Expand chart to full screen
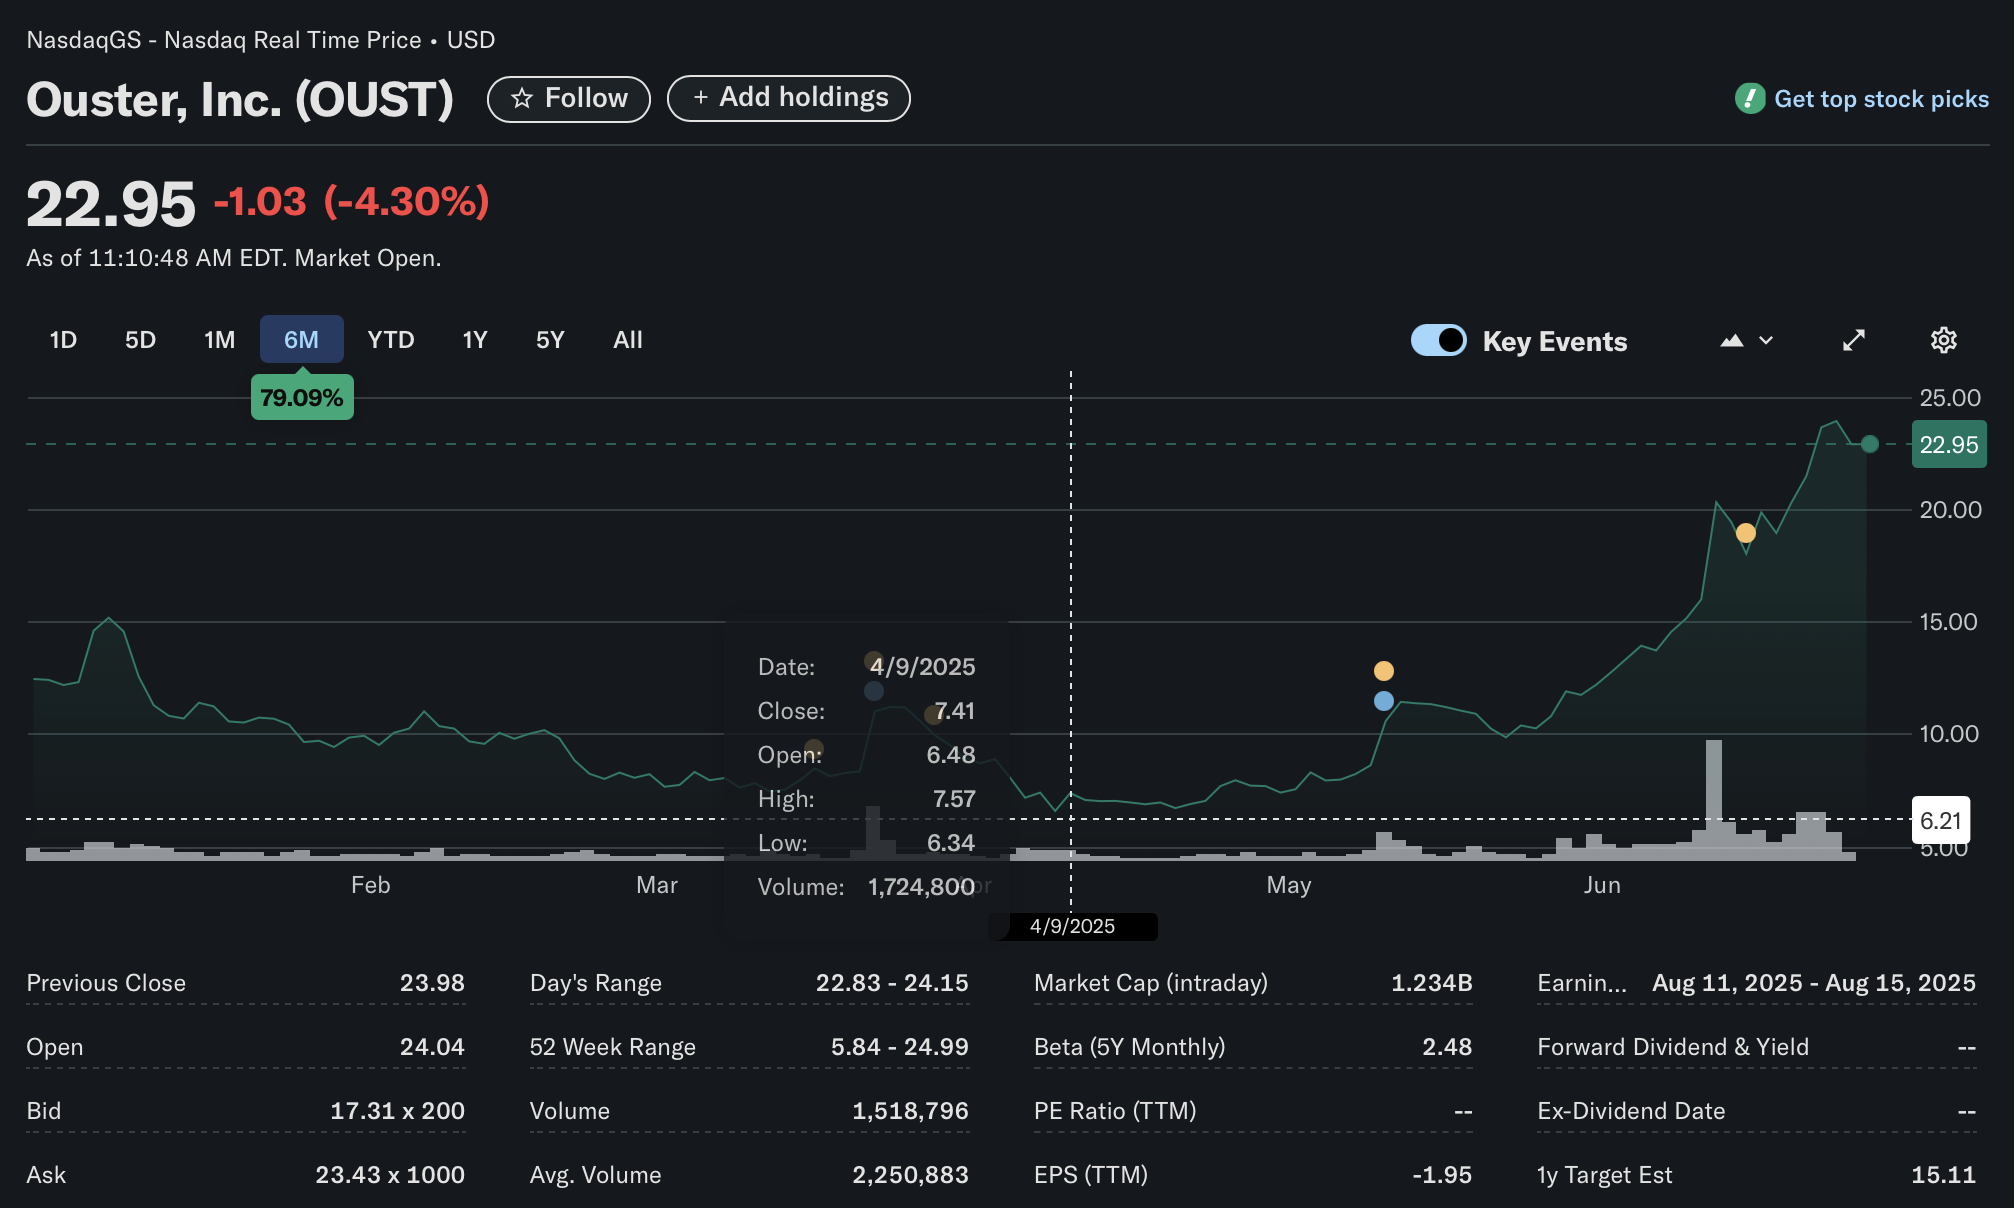Screen dimensions: 2014x1208 pyautogui.click(x=1854, y=340)
